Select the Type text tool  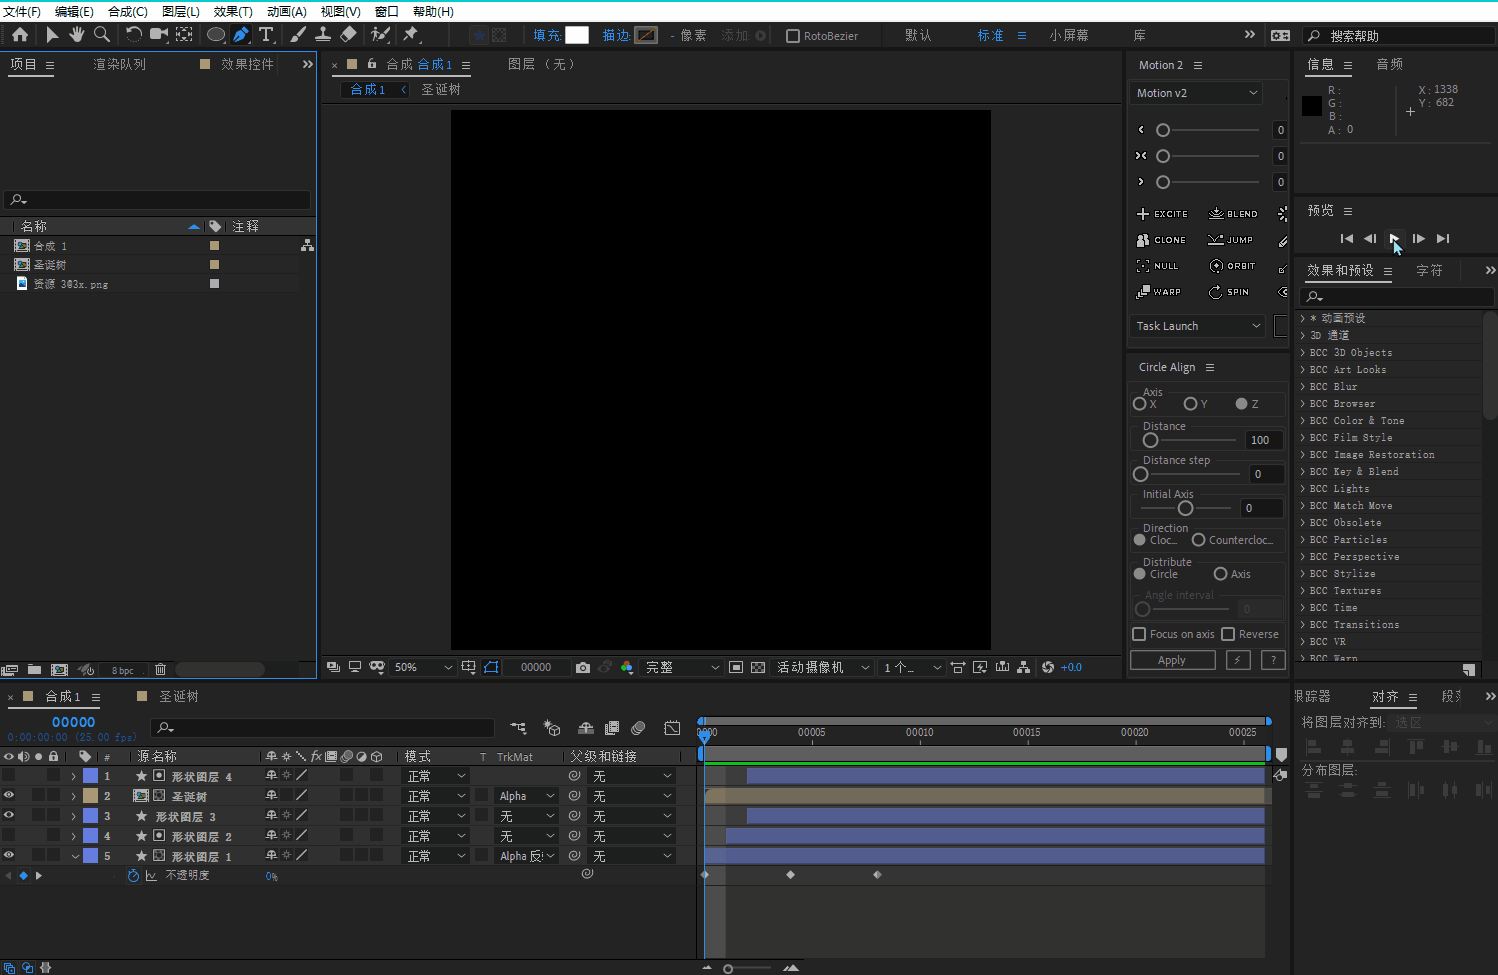coord(266,35)
